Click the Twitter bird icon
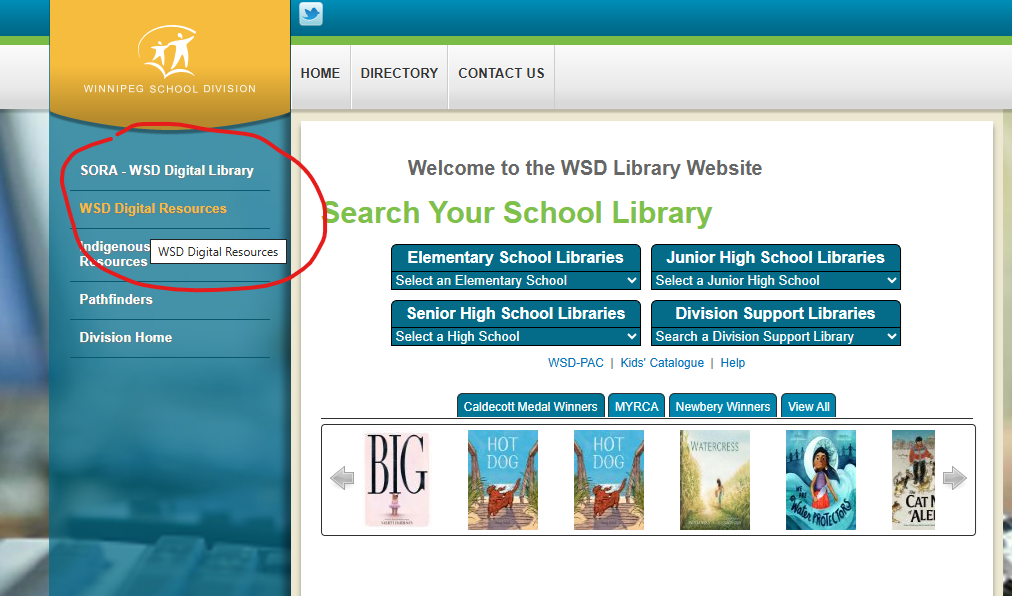The image size is (1012, 596). pyautogui.click(x=311, y=14)
